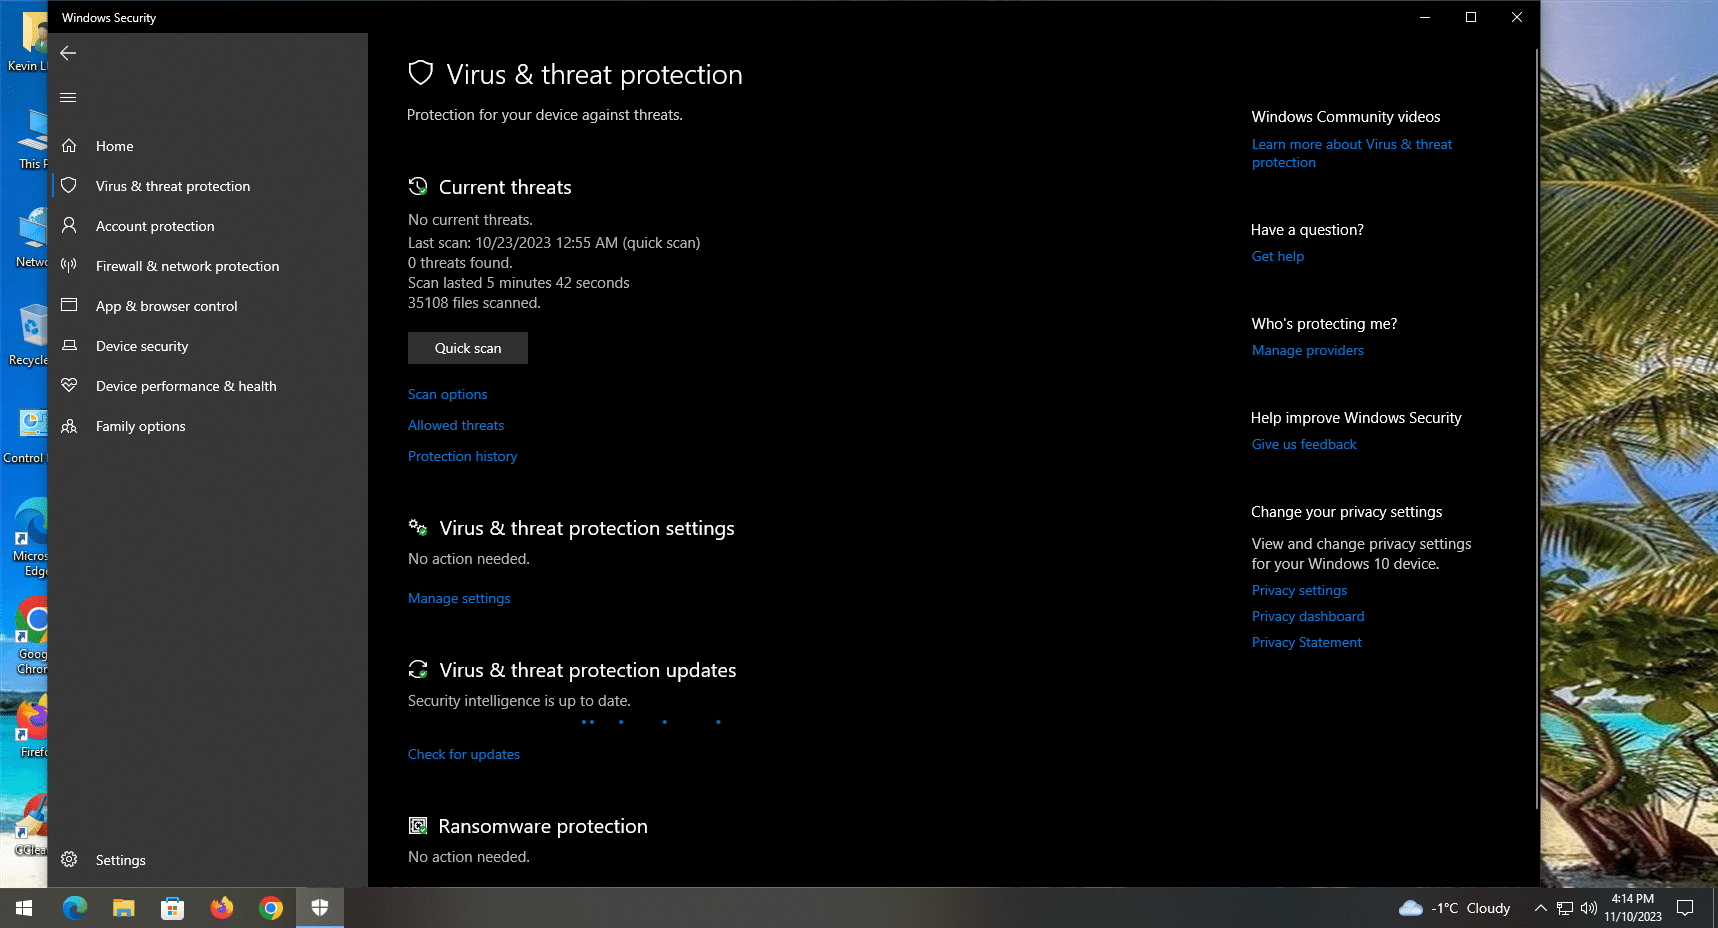
Task: Open Firewall & network protection
Action: [x=208, y=266]
